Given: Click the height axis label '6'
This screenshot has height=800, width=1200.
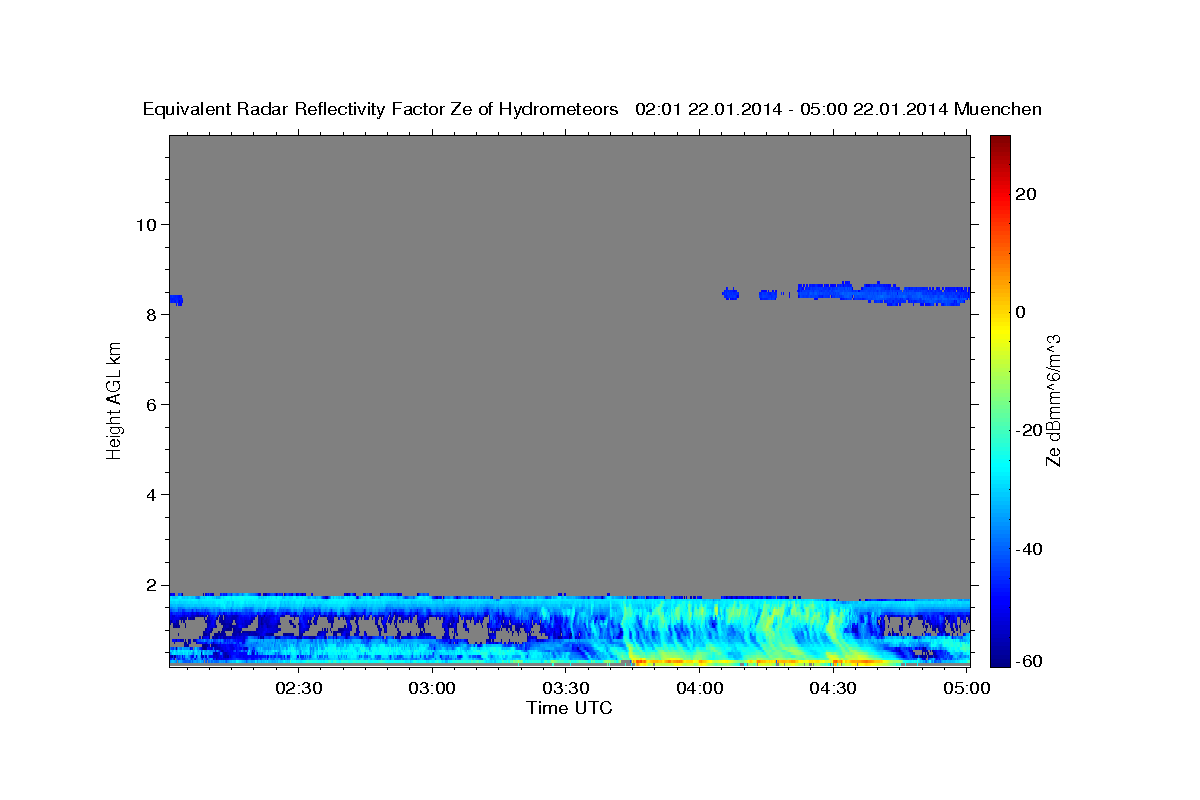Looking at the screenshot, I should point(149,404).
